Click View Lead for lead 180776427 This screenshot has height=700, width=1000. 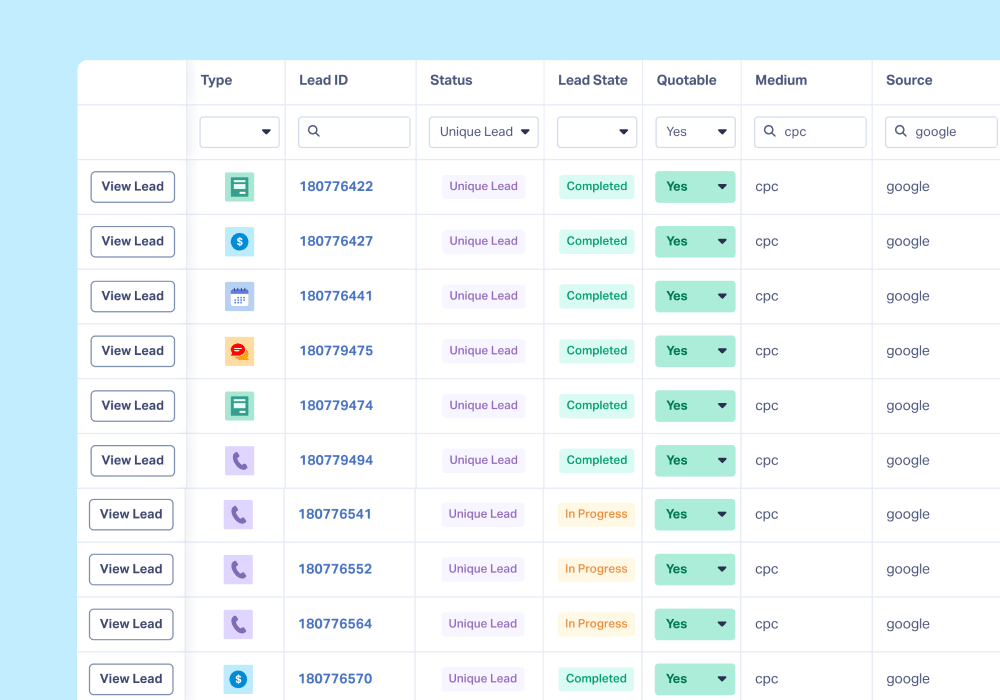(x=133, y=242)
